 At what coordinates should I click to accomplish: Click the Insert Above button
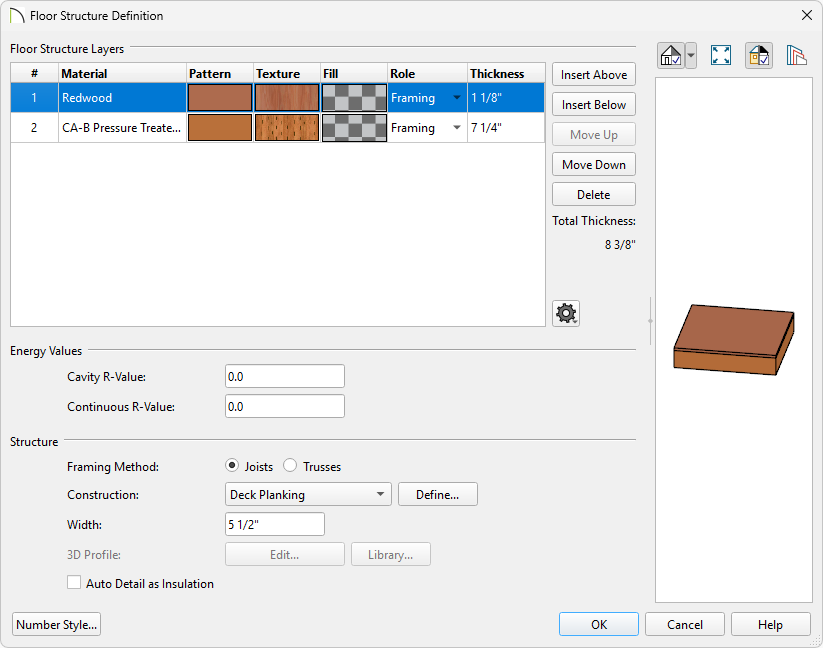pyautogui.click(x=594, y=75)
